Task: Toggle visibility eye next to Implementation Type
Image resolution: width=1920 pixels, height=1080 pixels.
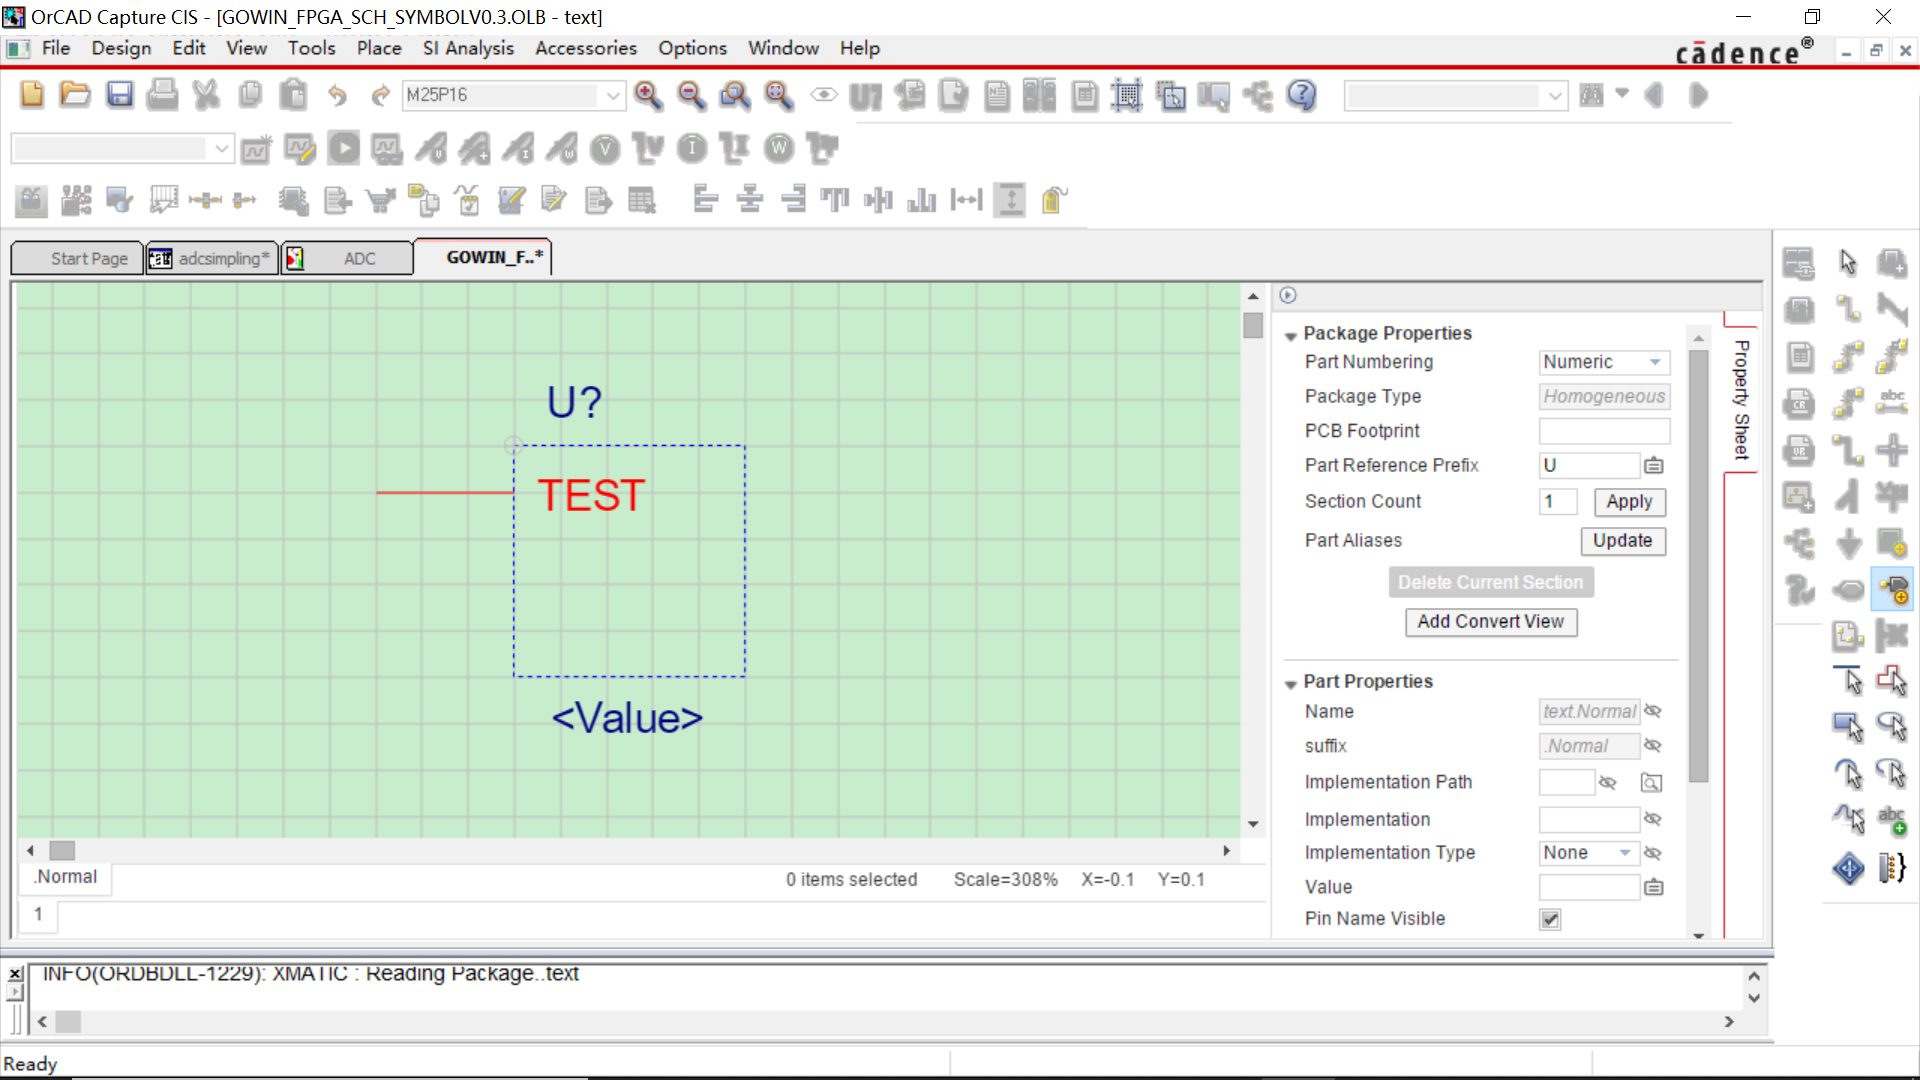Action: click(x=1653, y=853)
